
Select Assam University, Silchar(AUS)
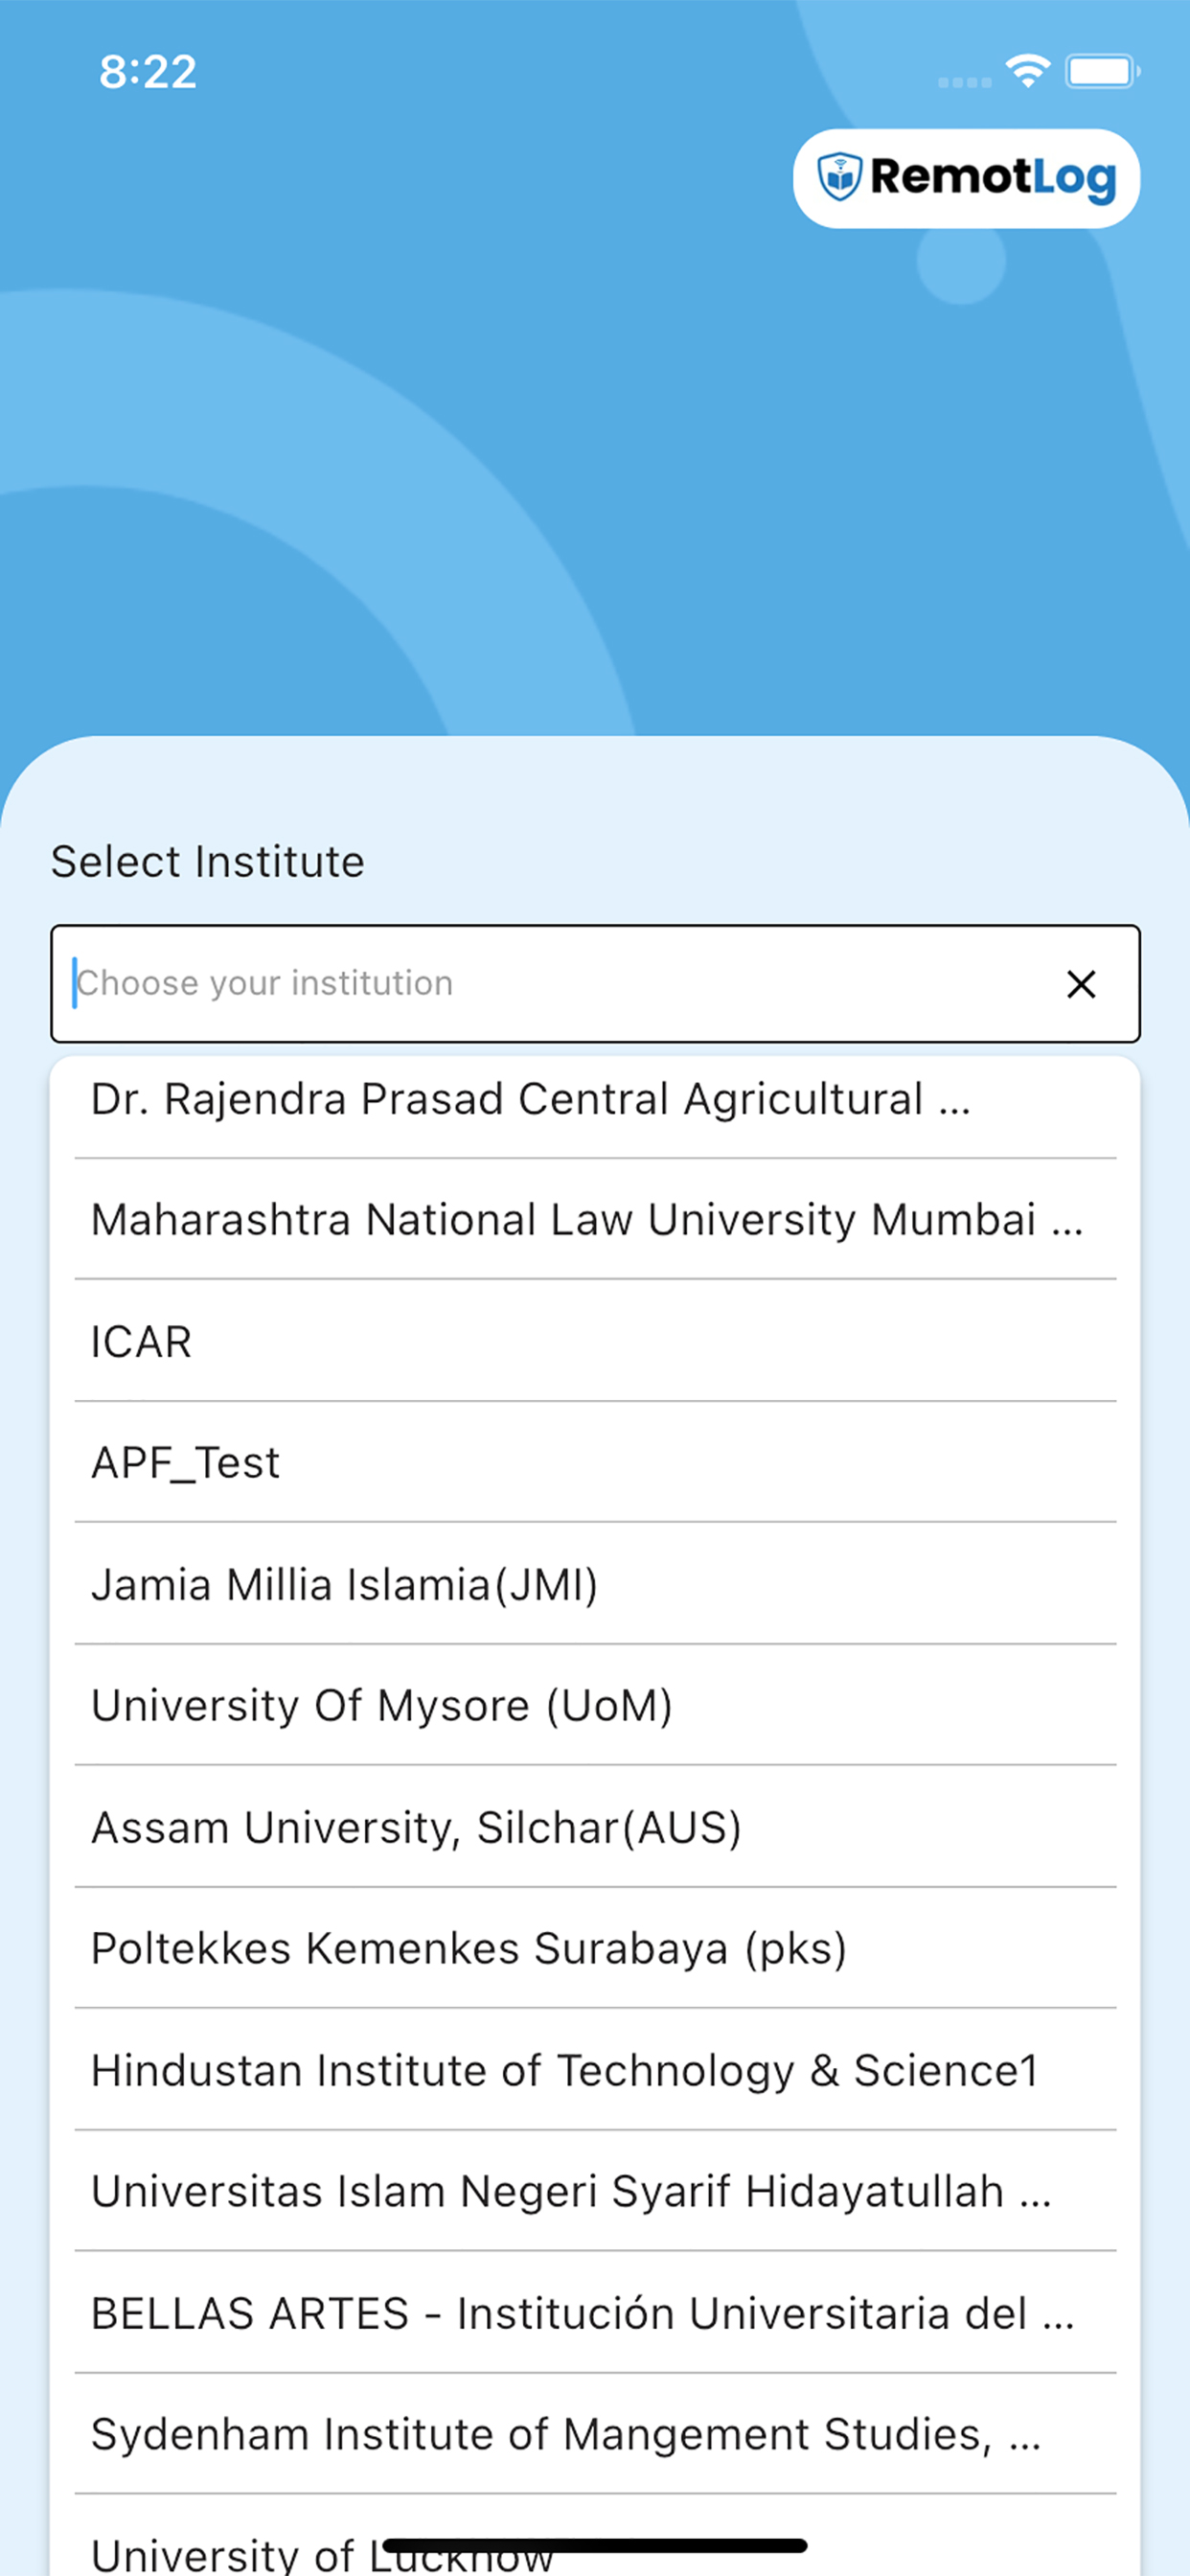tap(595, 1827)
